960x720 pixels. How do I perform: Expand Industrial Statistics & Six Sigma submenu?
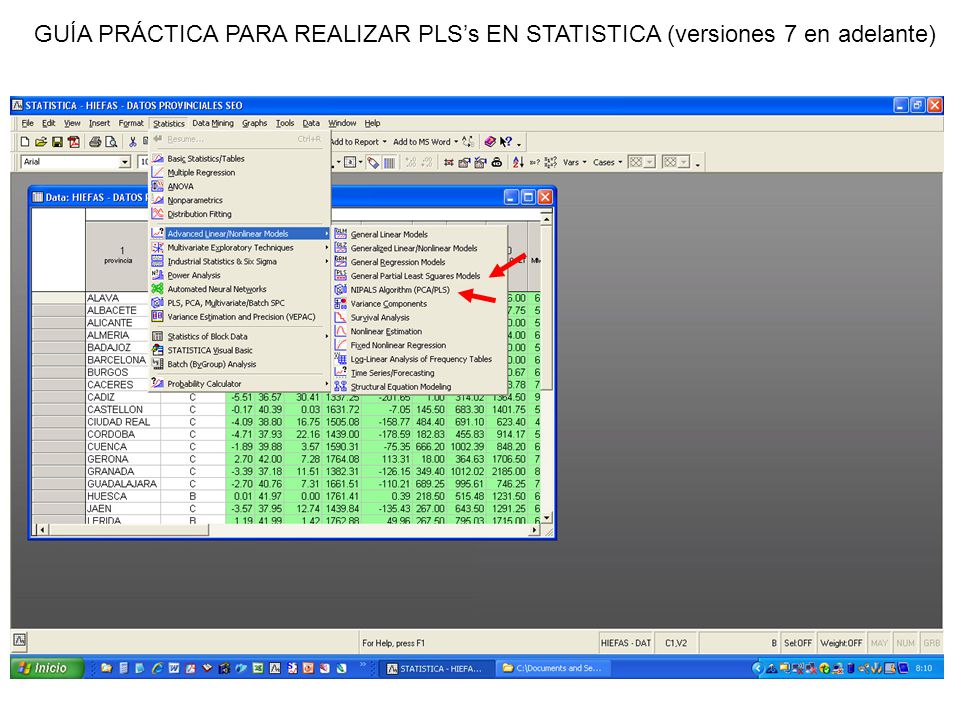click(240, 261)
